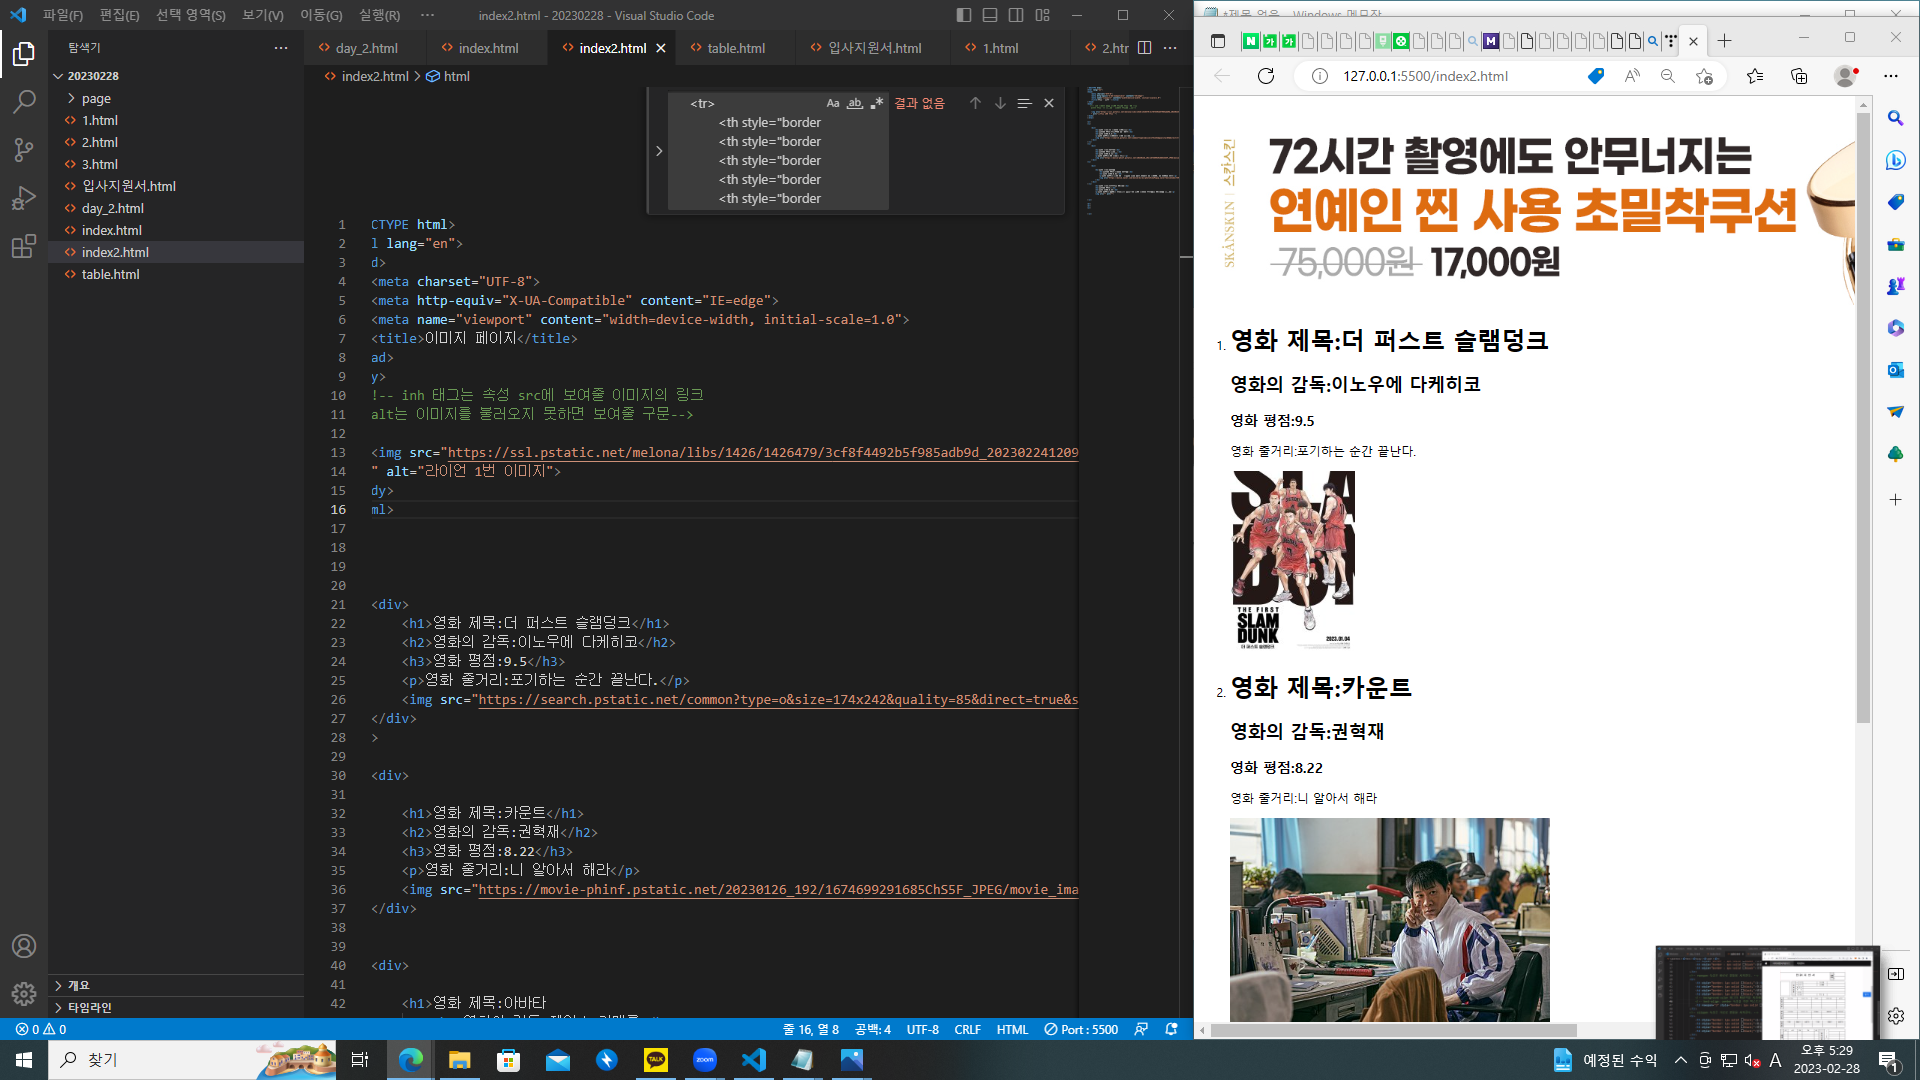Click Live Server Port 5500 status item
Screen dimensions: 1920x1080
tap(1081, 1029)
